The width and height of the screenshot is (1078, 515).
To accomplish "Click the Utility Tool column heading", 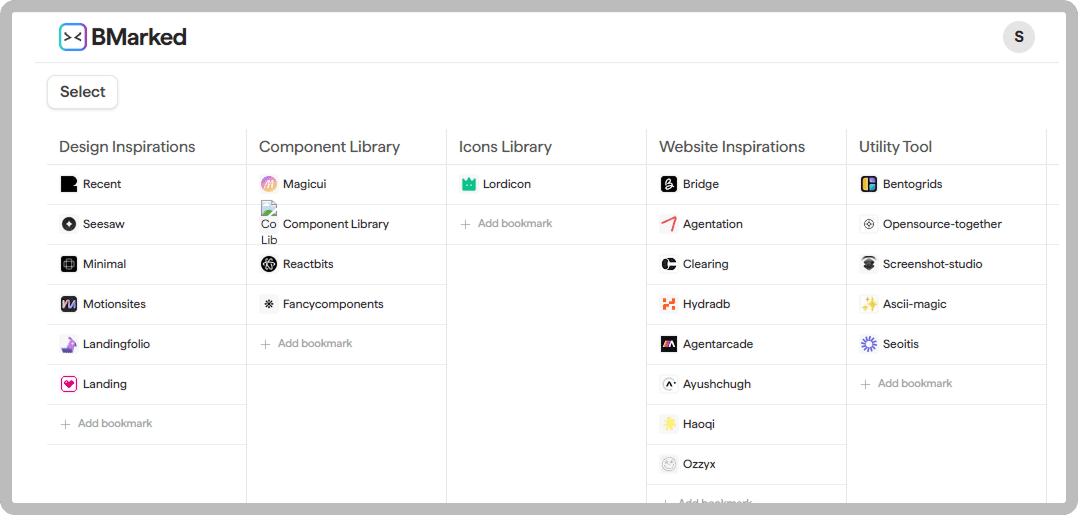I will pyautogui.click(x=895, y=147).
